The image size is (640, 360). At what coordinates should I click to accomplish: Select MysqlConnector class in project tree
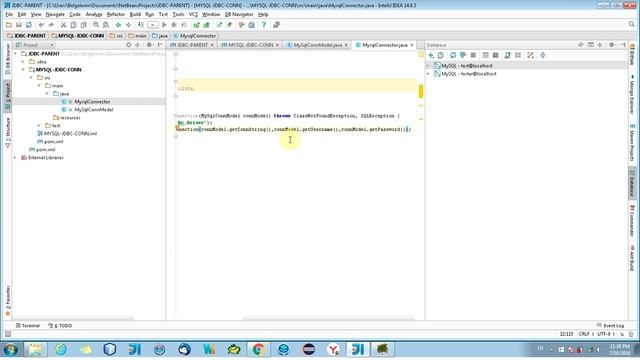(x=92, y=102)
